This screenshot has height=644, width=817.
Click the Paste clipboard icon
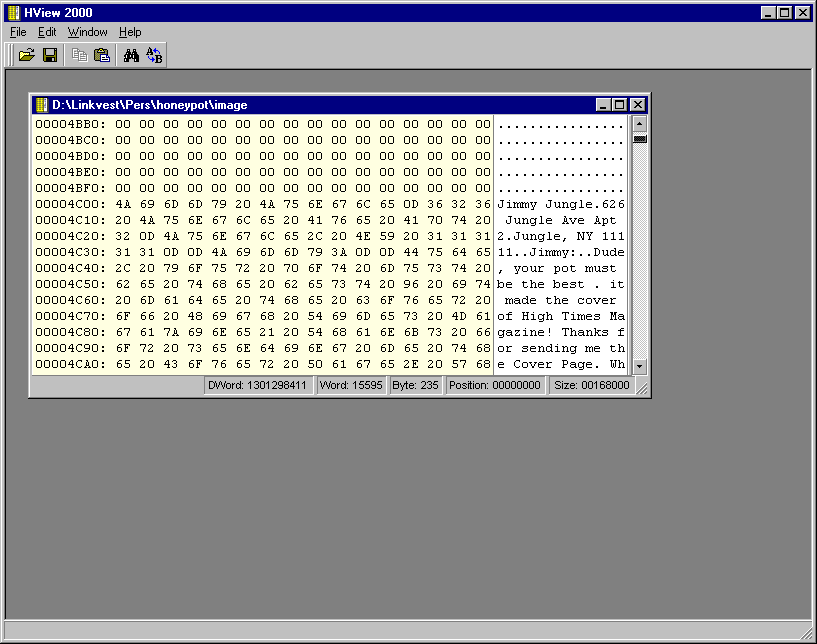[x=102, y=55]
